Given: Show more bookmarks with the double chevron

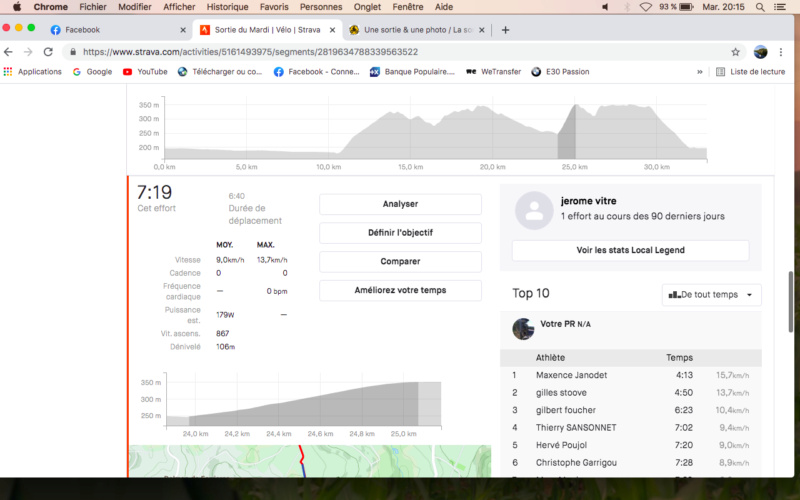Looking at the screenshot, I should [699, 72].
